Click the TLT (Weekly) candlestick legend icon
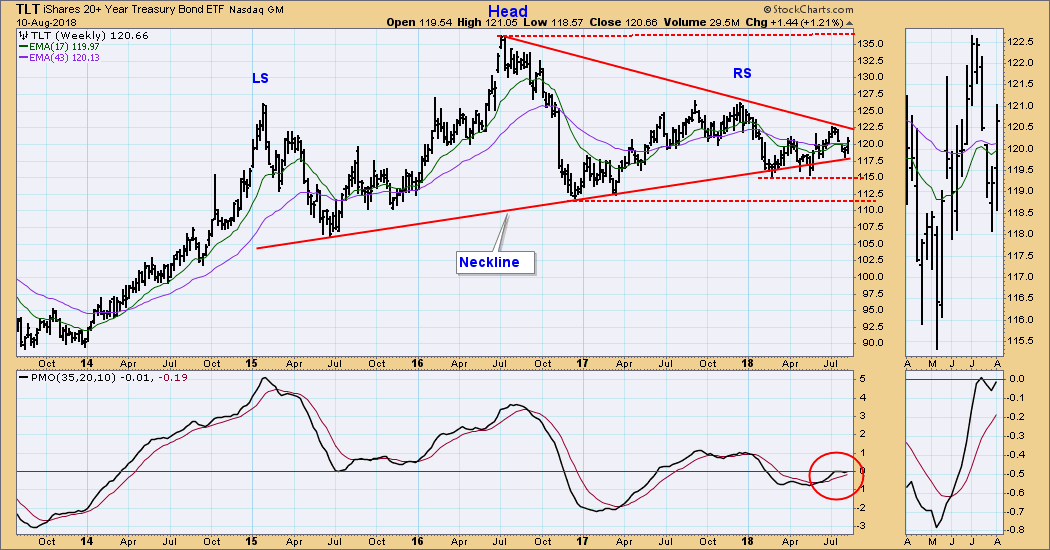This screenshot has height=550, width=1050. point(24,34)
